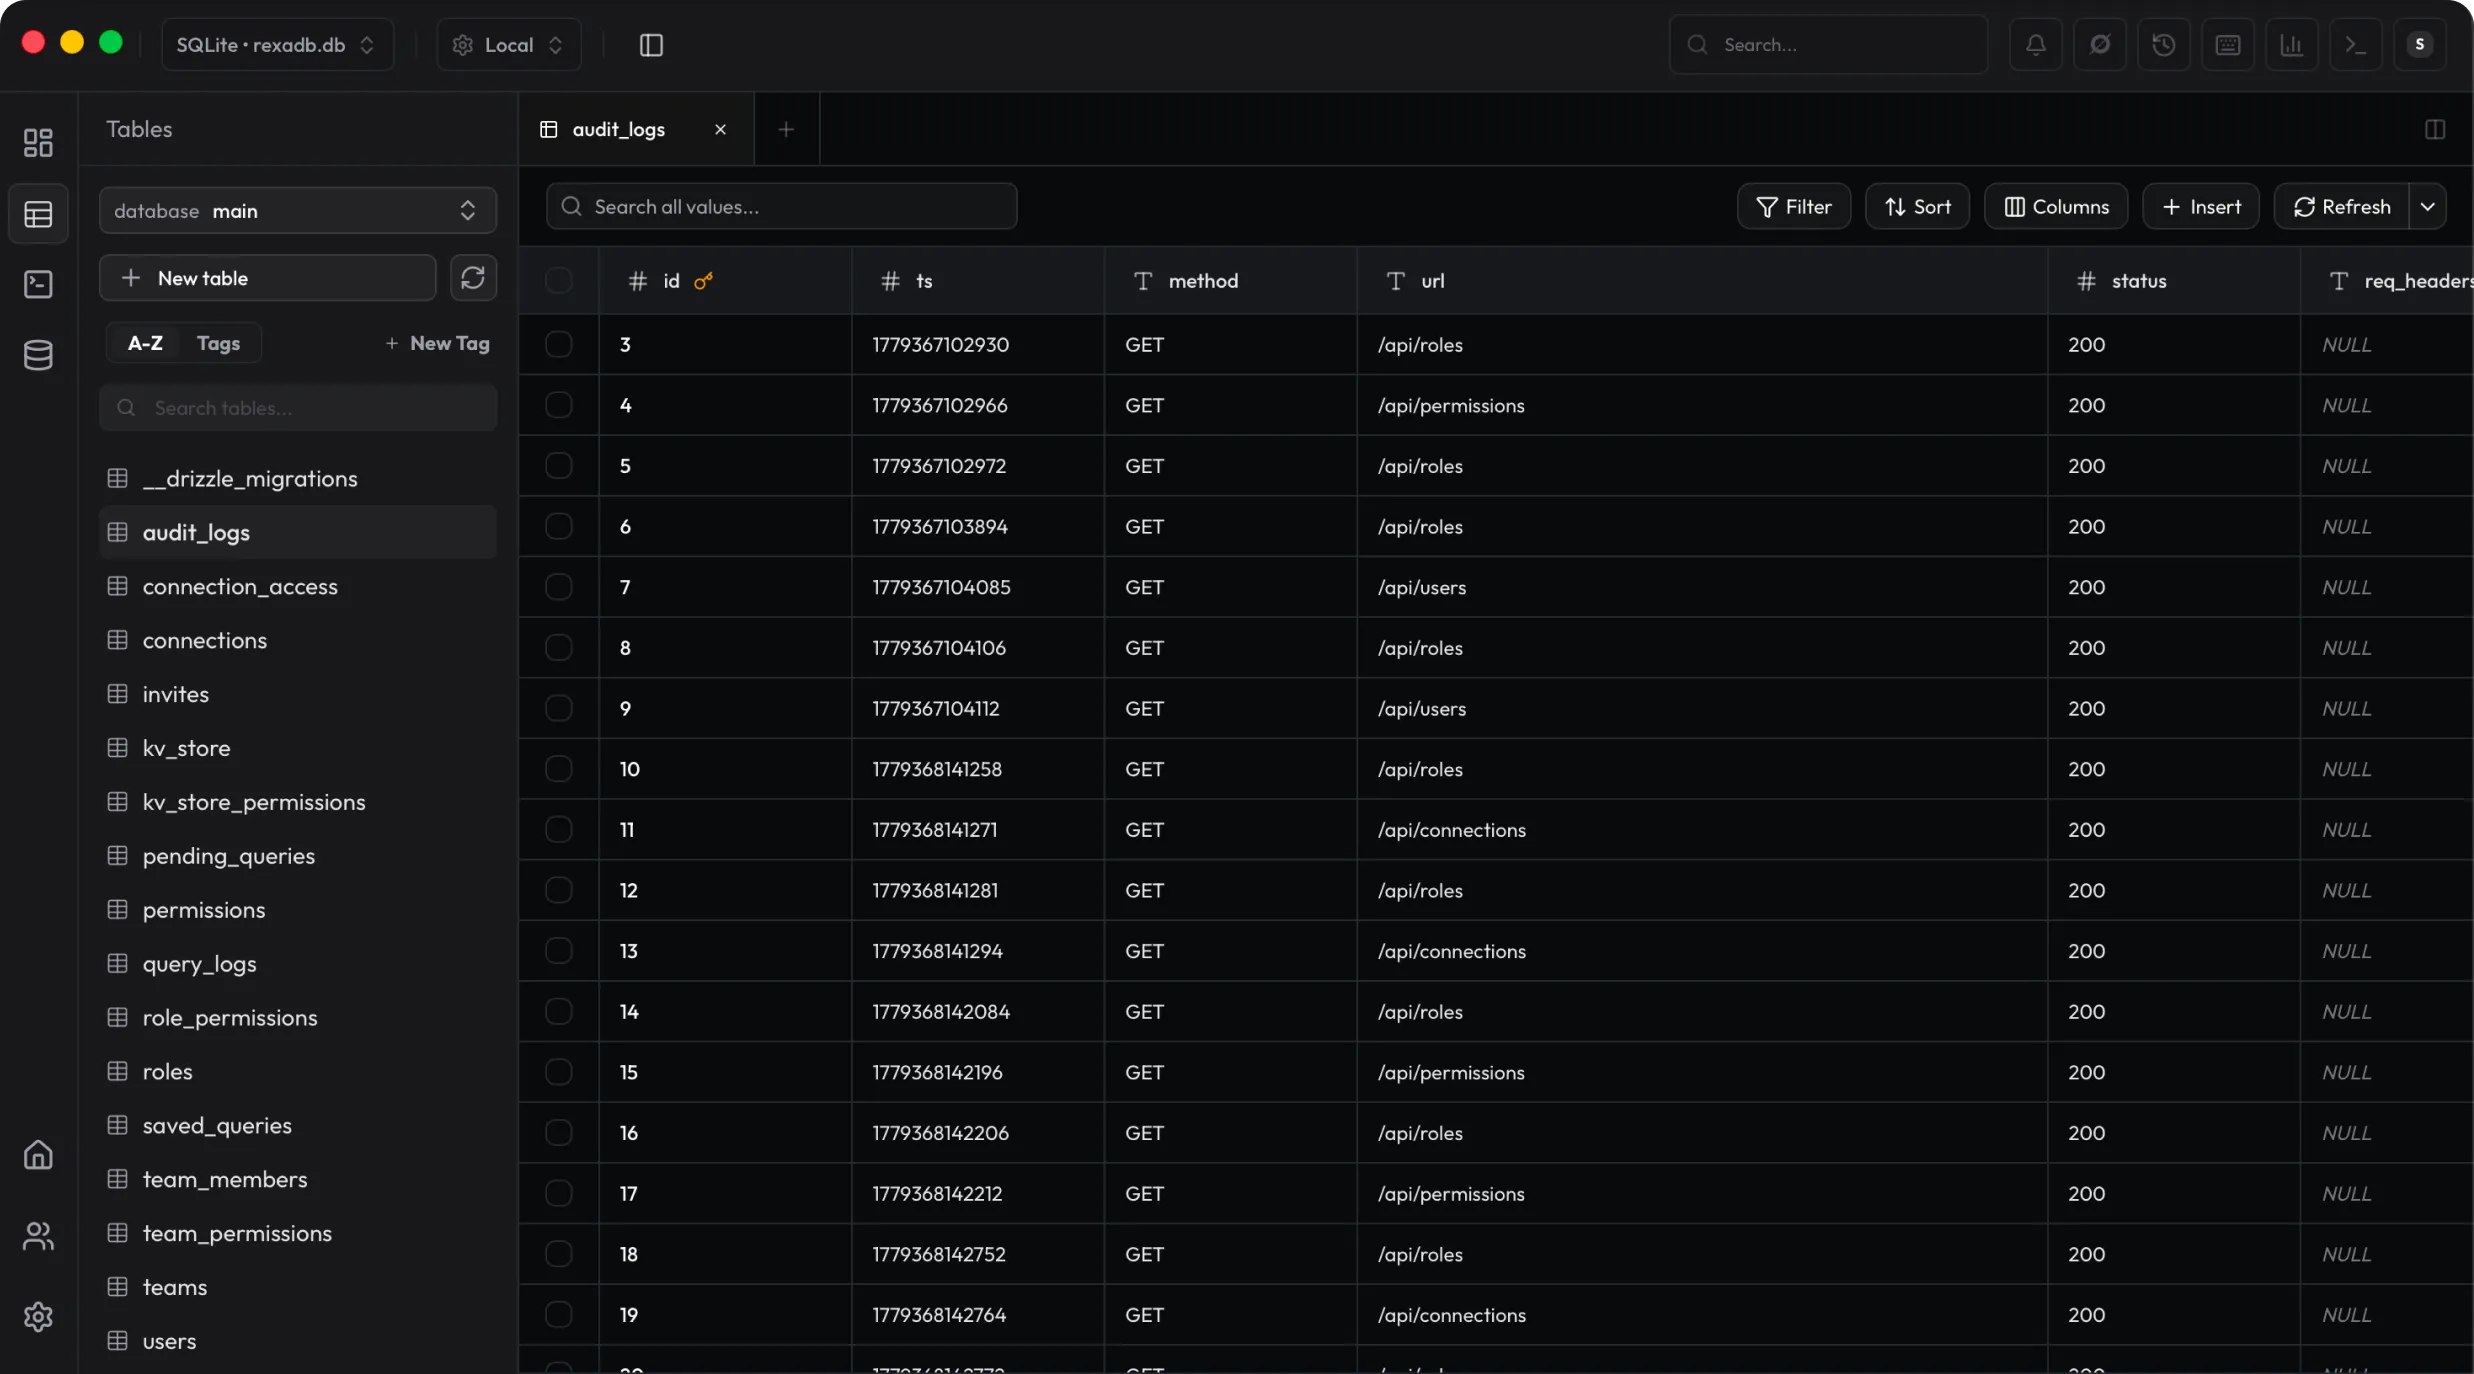Open the keyboard shortcuts icon
The image size is (2474, 1374).
(2227, 45)
